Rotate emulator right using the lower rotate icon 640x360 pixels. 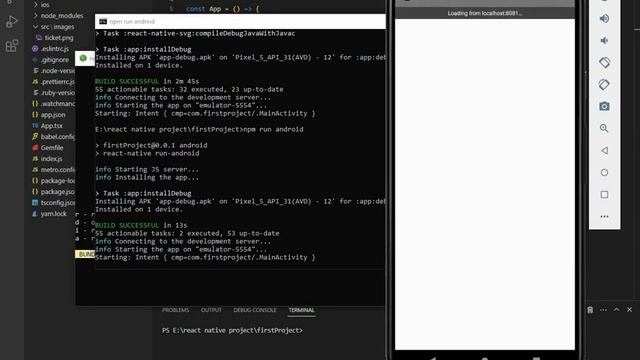click(604, 84)
